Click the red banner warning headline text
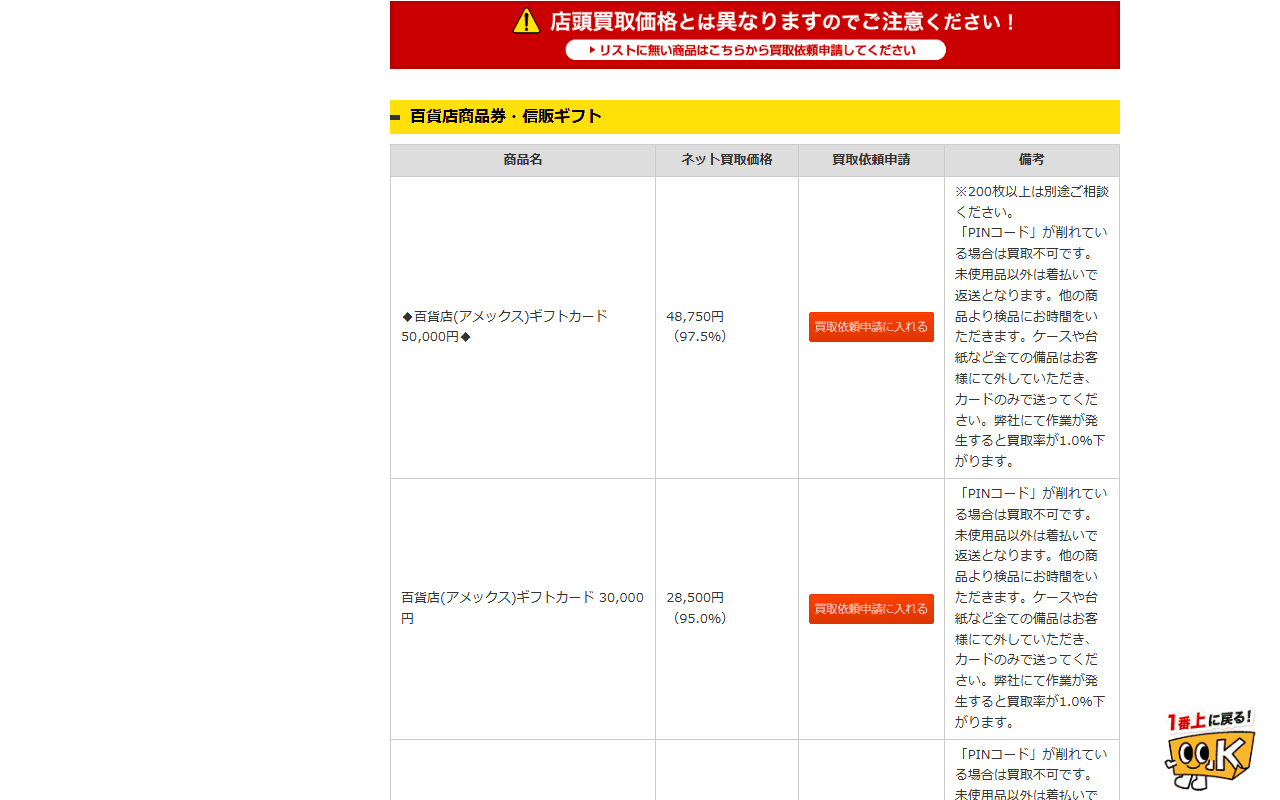The image size is (1280, 800). [783, 21]
